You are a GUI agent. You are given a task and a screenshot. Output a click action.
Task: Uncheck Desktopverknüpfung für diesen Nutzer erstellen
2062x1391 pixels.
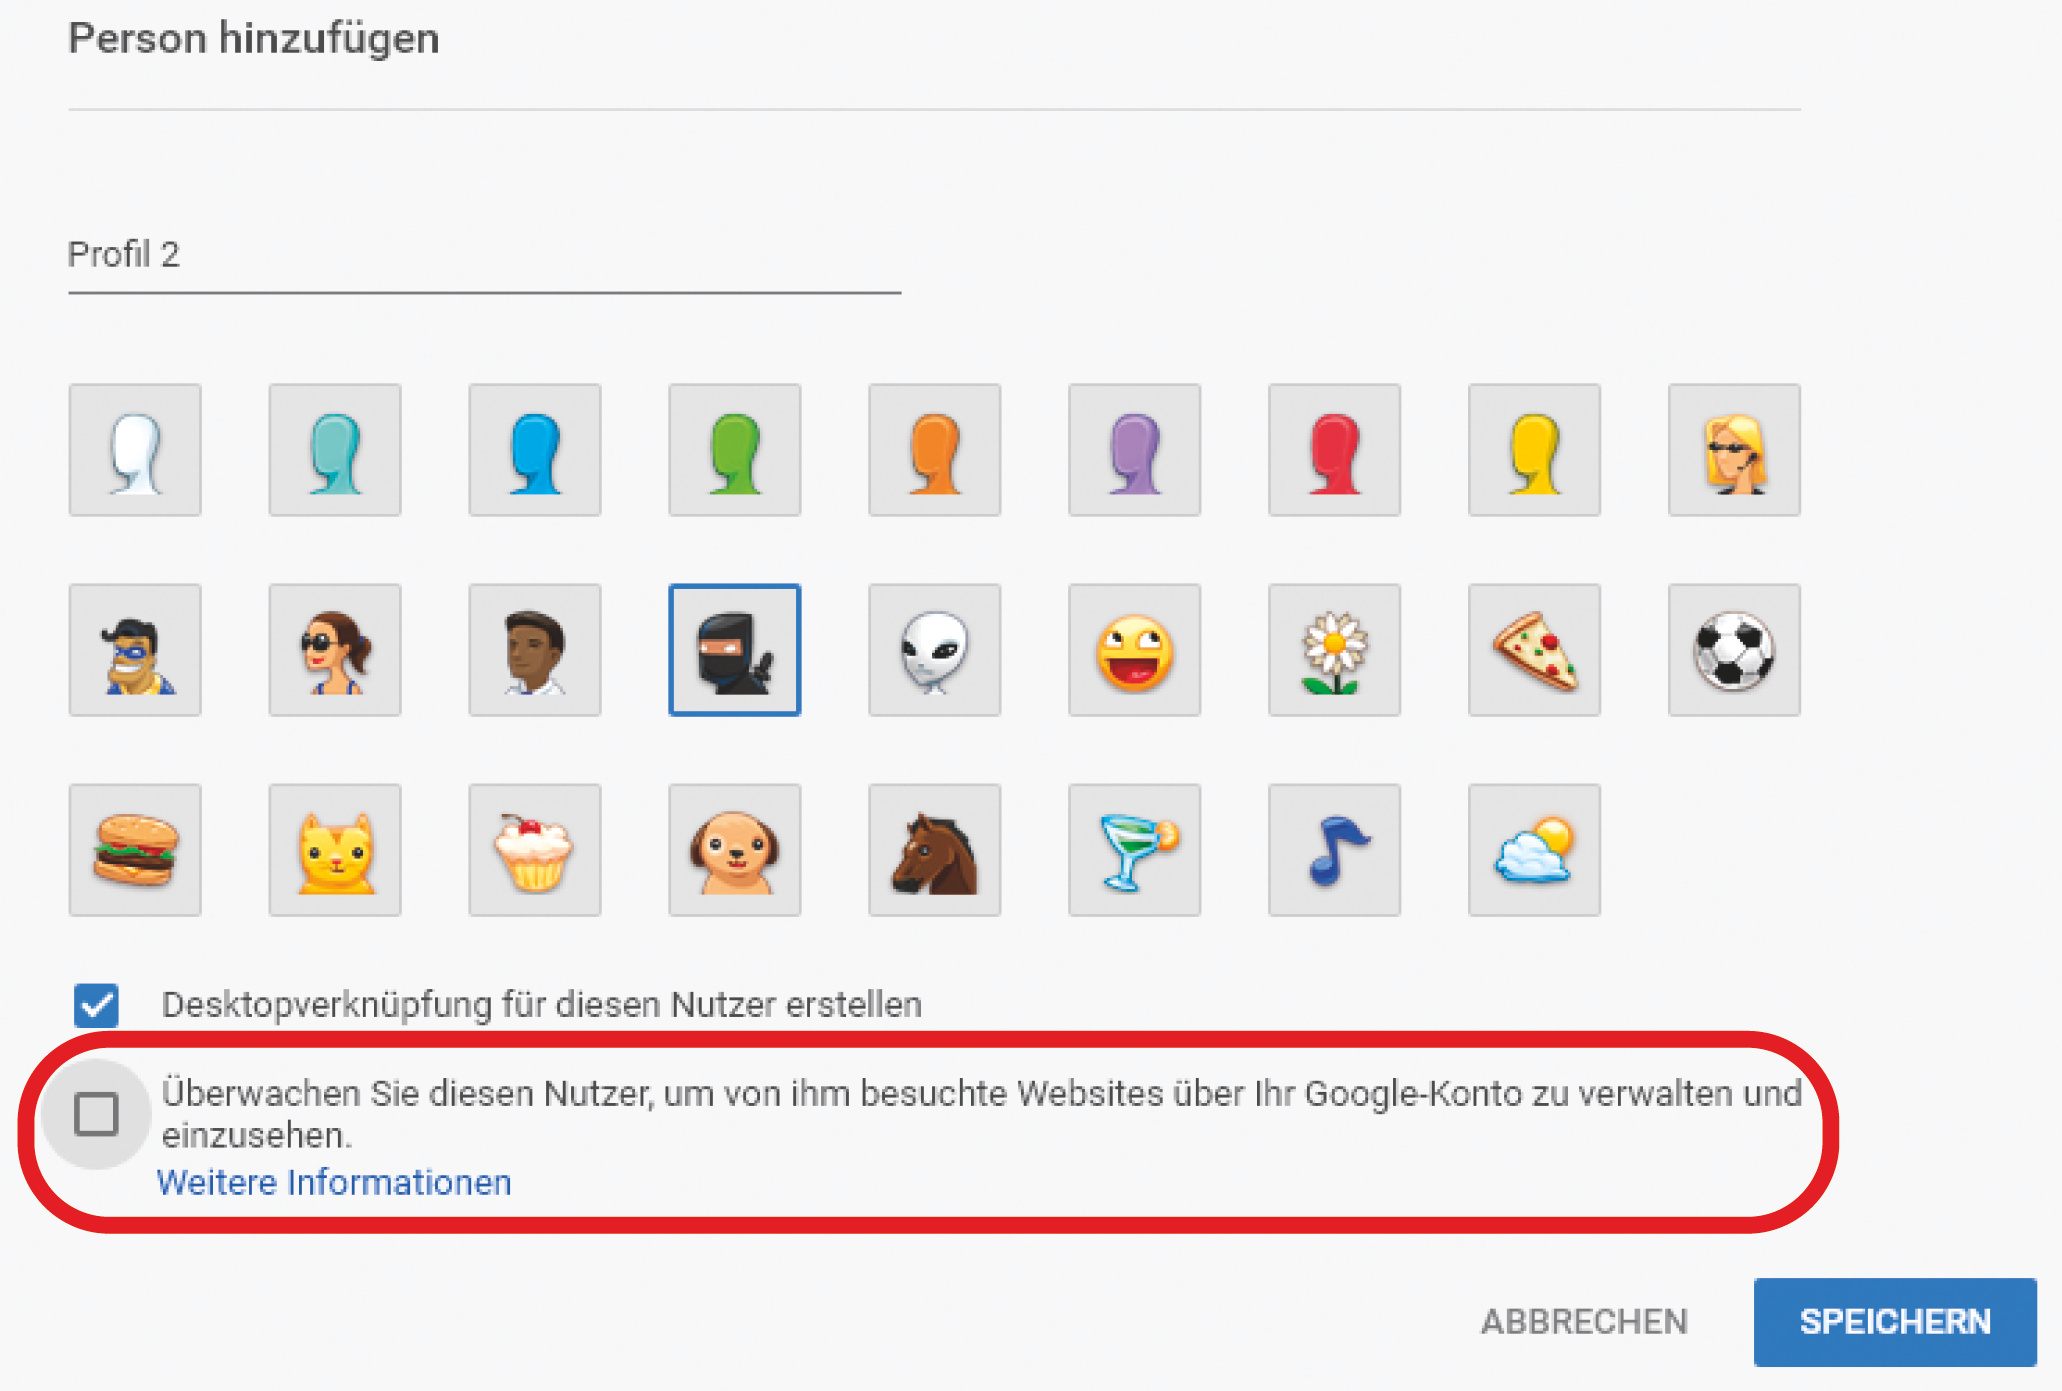(96, 1005)
